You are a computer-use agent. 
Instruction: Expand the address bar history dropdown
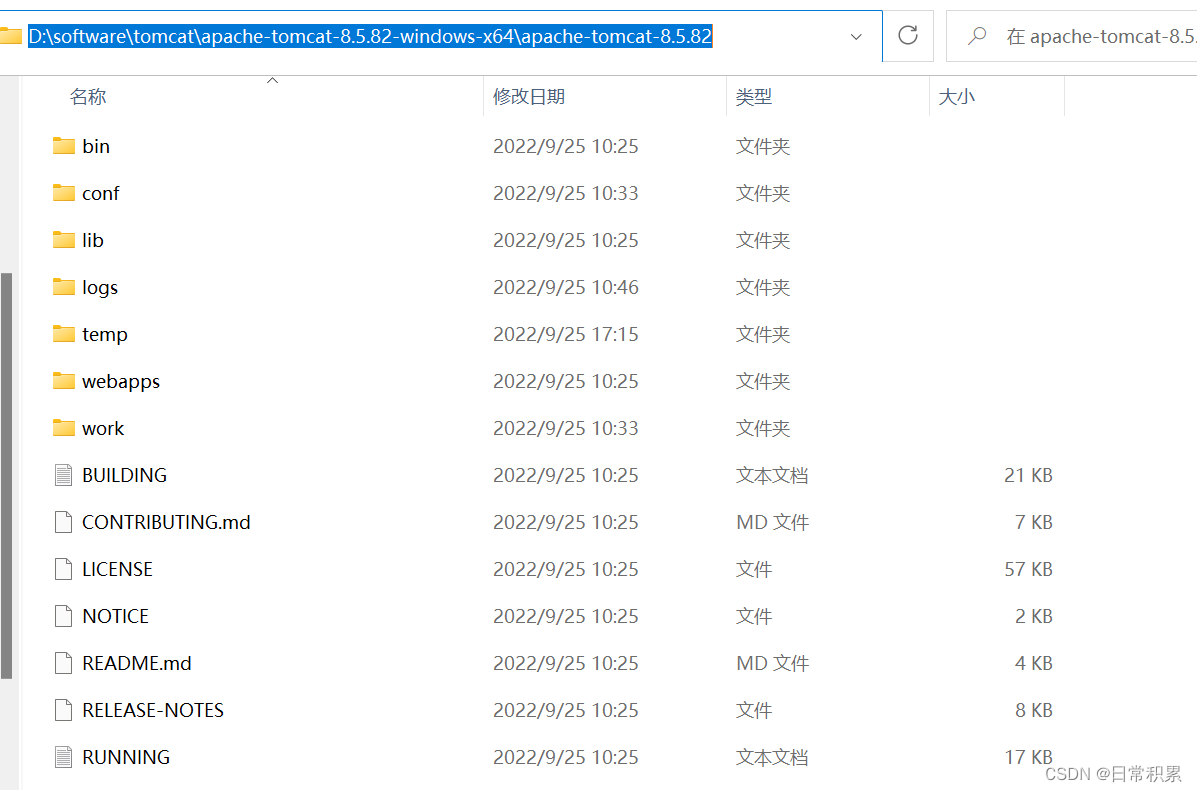click(857, 37)
